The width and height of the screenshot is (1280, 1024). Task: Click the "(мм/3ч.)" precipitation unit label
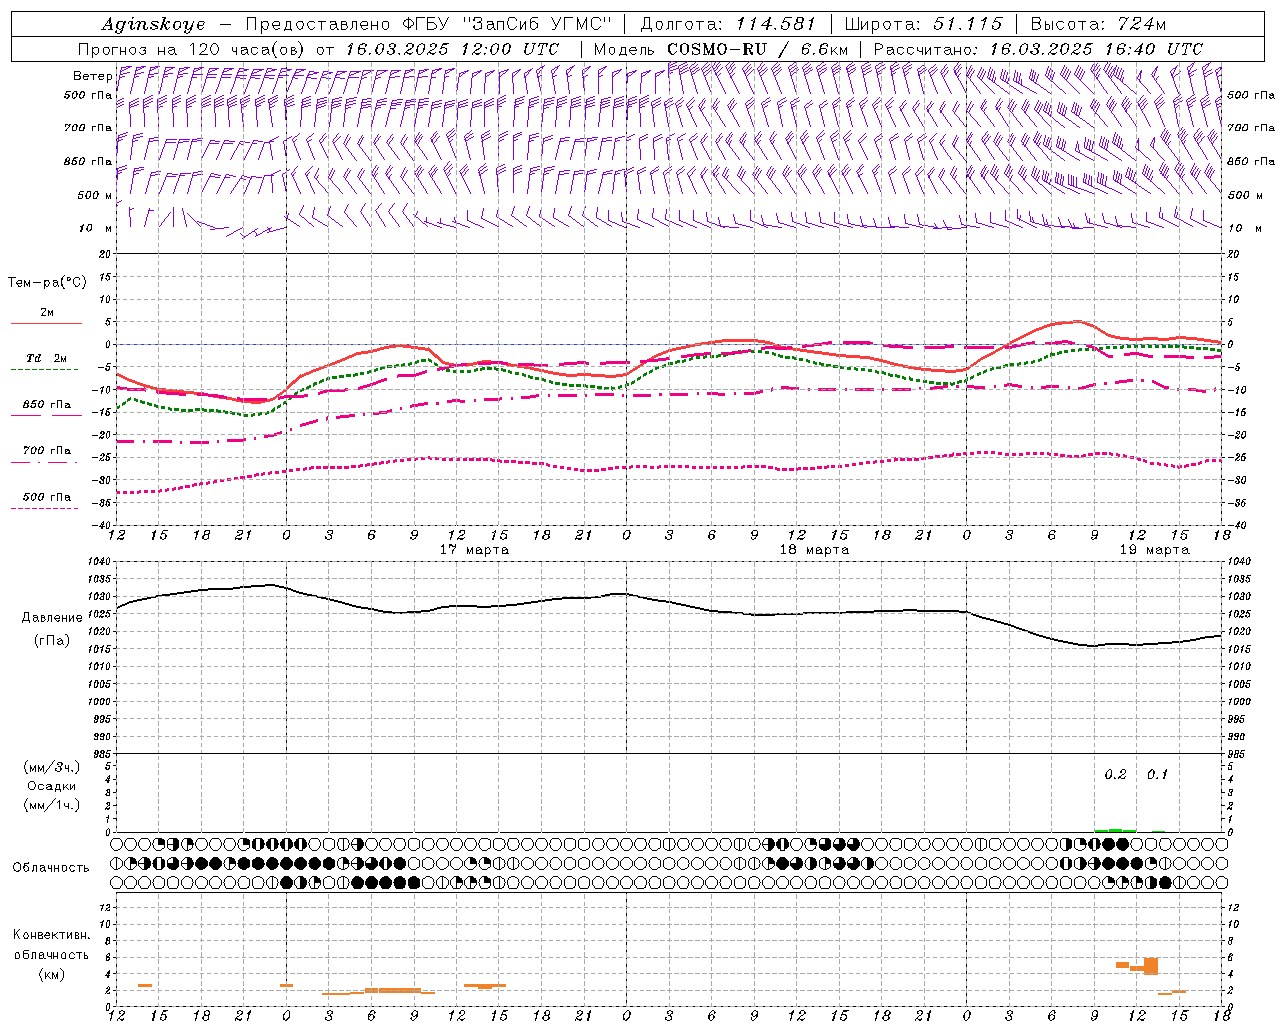coord(52,767)
